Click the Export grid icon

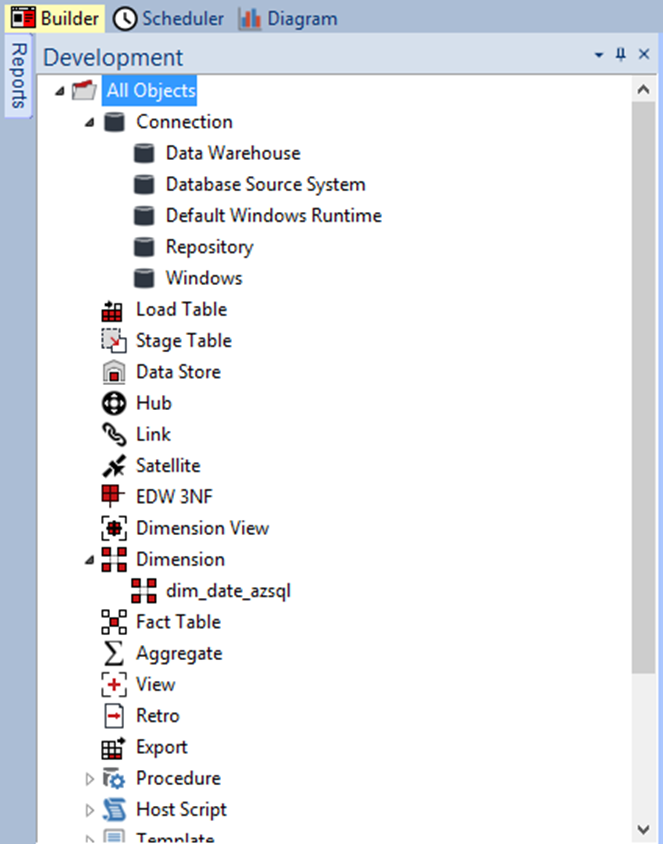click(114, 748)
